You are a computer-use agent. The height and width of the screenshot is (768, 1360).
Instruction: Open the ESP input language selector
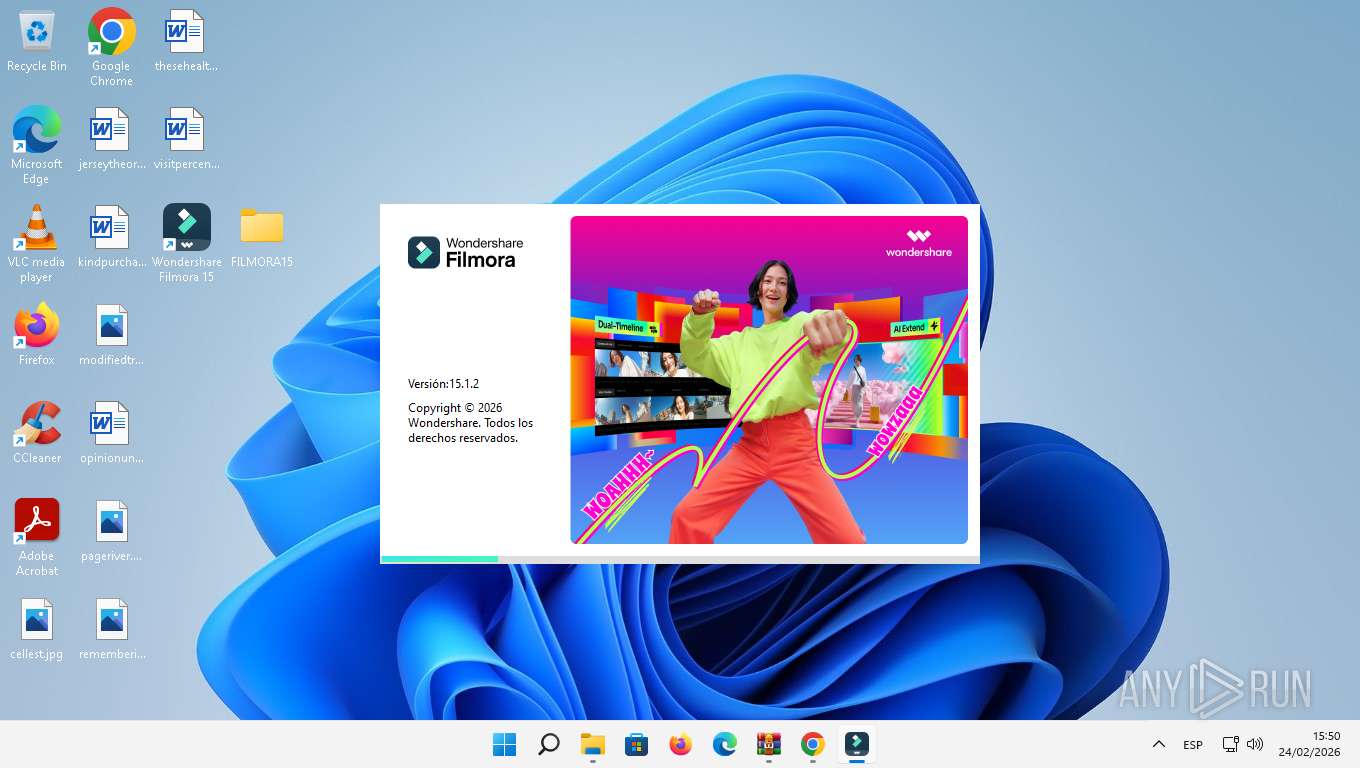tap(1193, 744)
